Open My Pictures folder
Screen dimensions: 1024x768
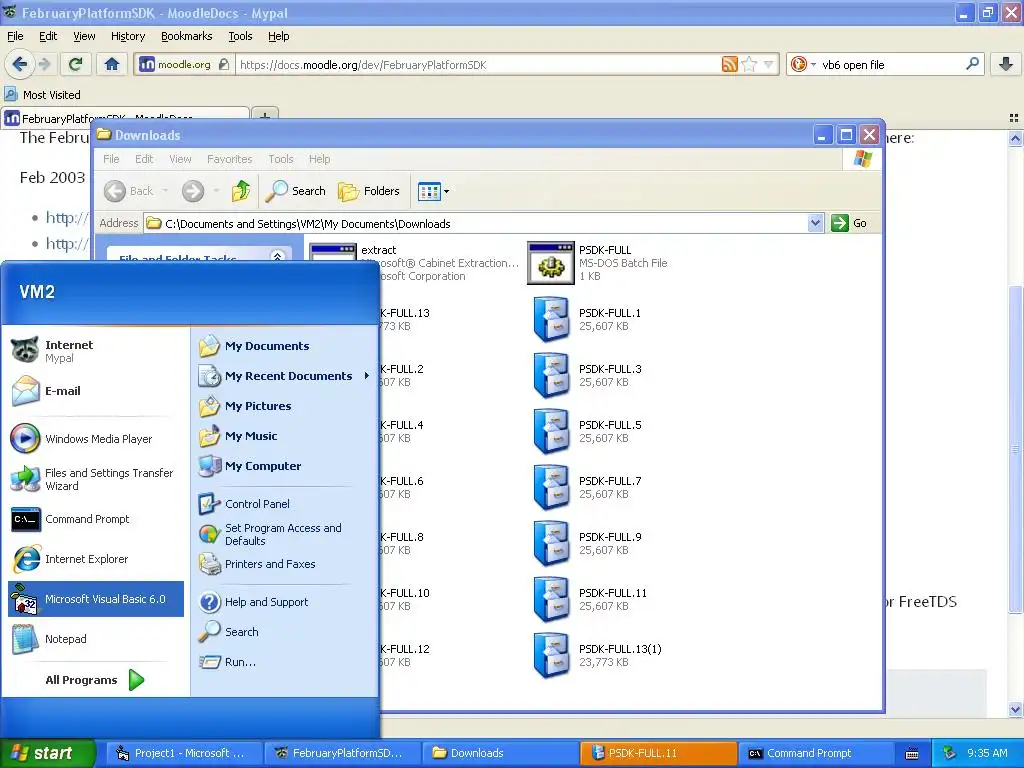tap(285, 406)
